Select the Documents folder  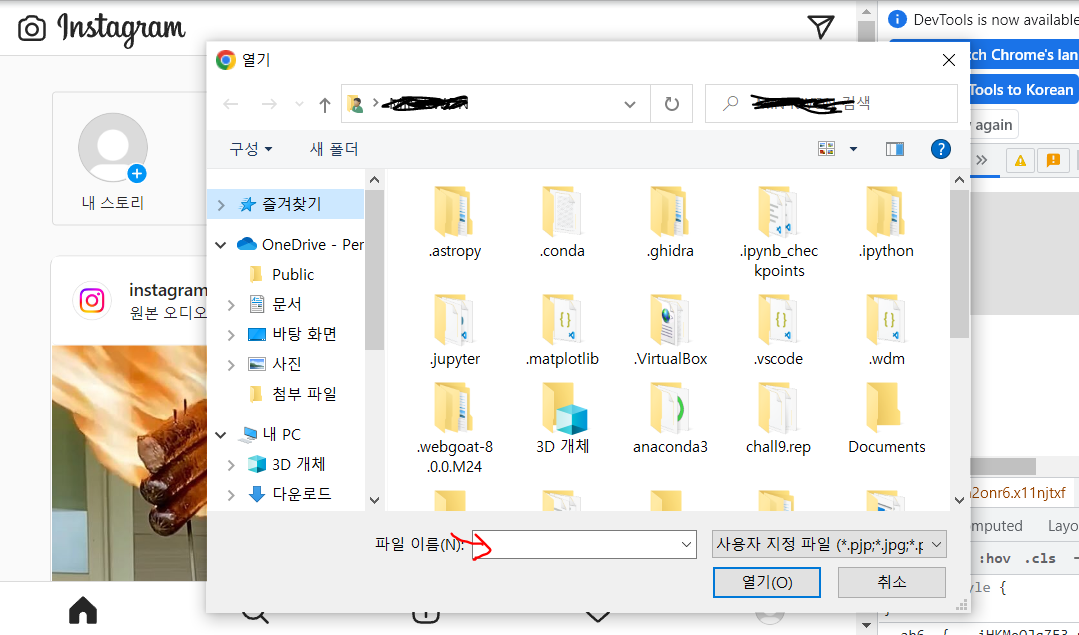point(886,418)
